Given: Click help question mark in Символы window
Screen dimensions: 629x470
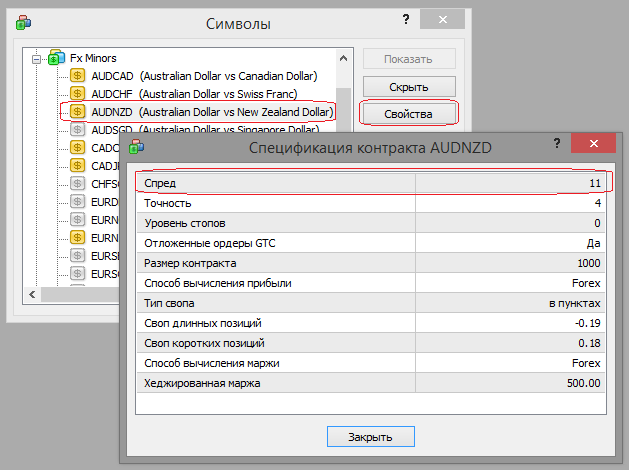Looking at the screenshot, I should (x=406, y=19).
